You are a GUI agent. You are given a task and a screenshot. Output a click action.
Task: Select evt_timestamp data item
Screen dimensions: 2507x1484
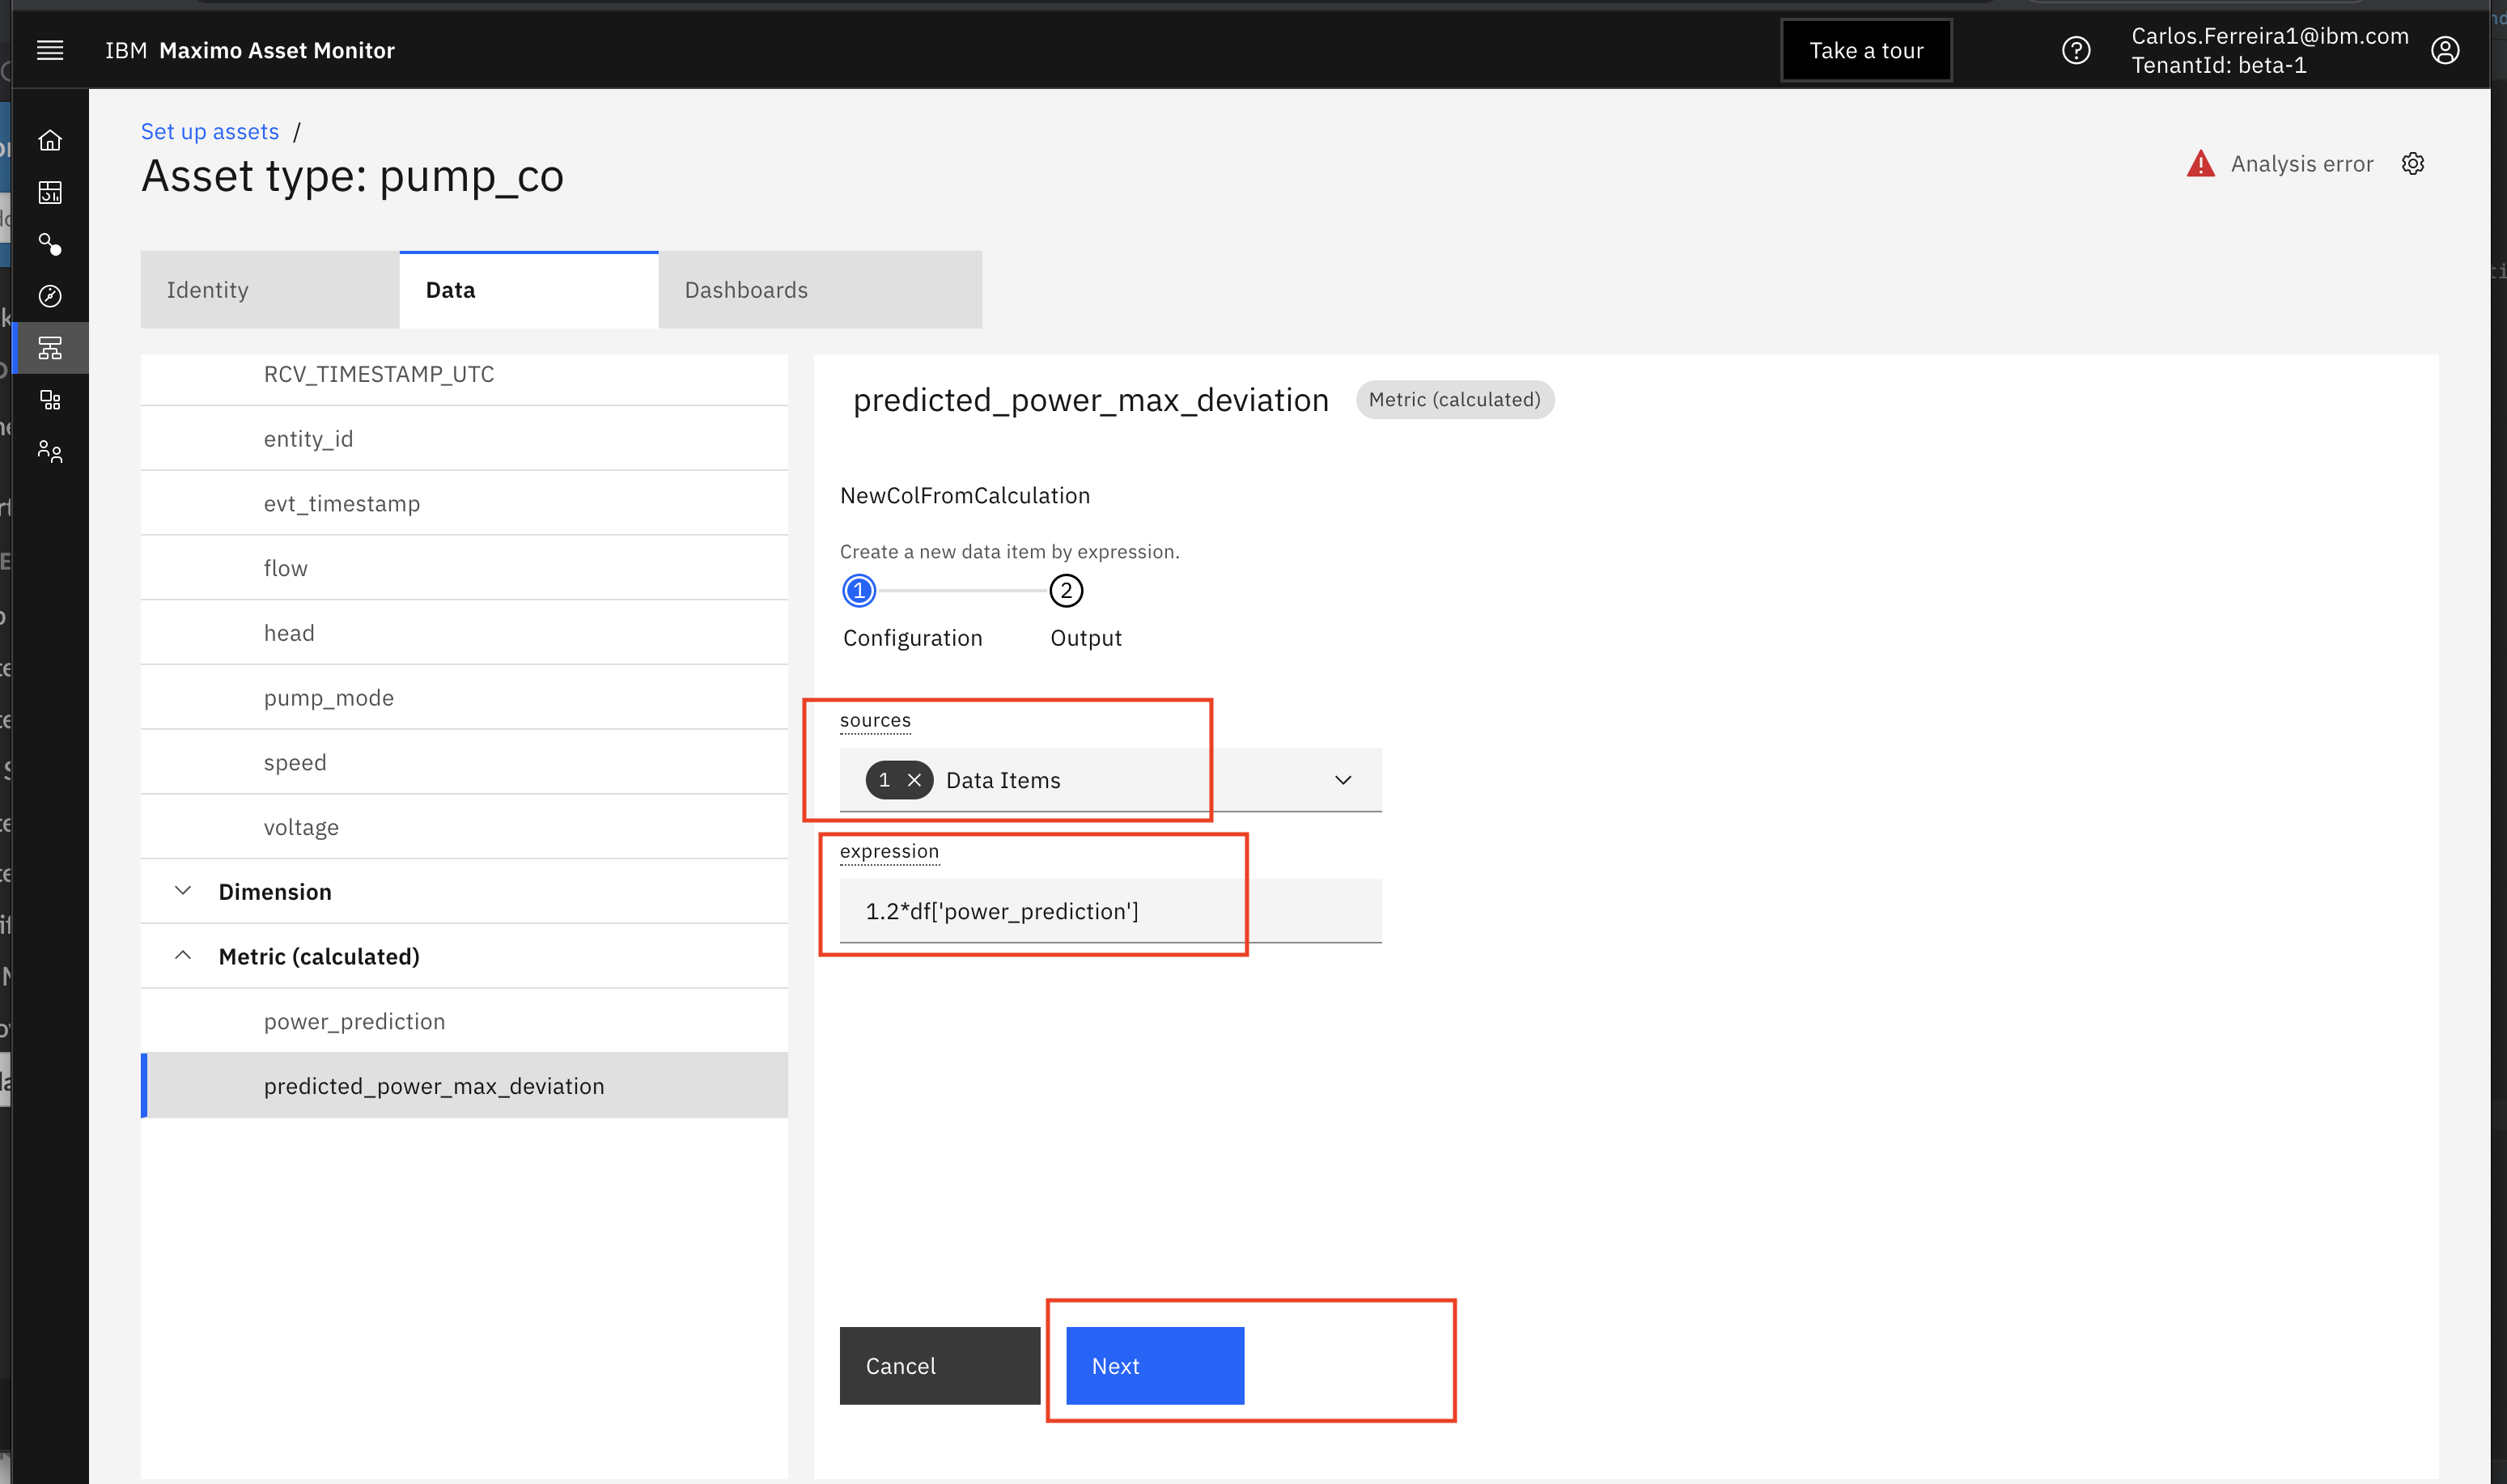tap(464, 503)
